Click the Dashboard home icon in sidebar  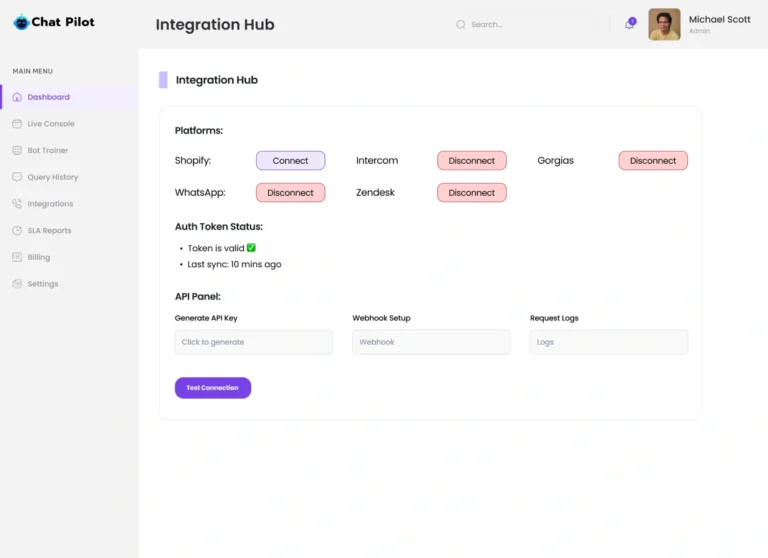17,97
